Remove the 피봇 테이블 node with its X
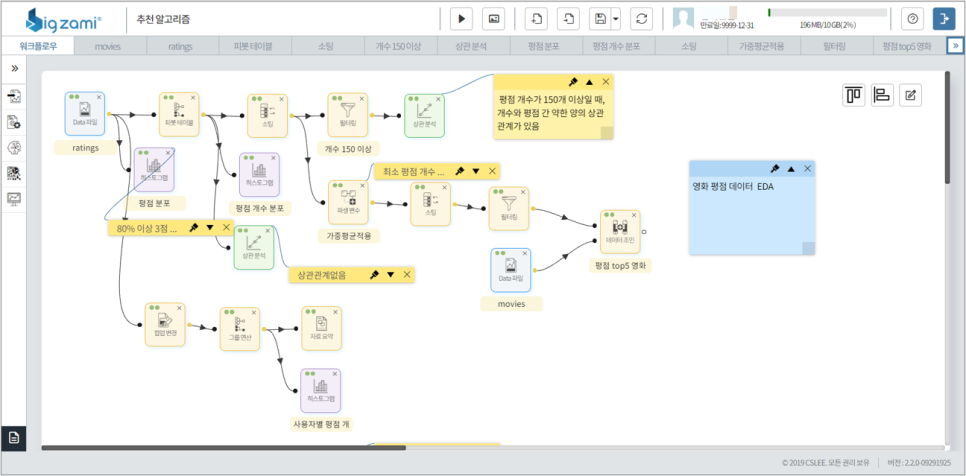Viewport: 966px width, 476px height. [x=193, y=98]
